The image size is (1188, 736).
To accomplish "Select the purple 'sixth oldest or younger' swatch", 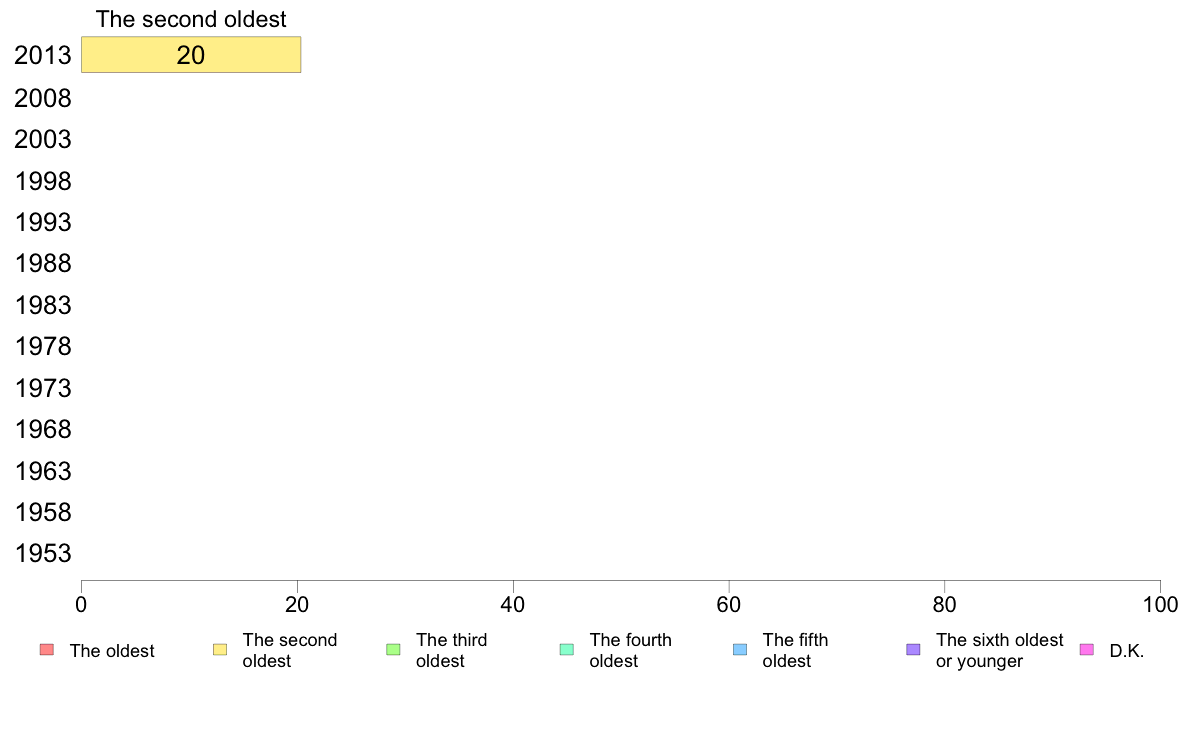I will pos(914,650).
